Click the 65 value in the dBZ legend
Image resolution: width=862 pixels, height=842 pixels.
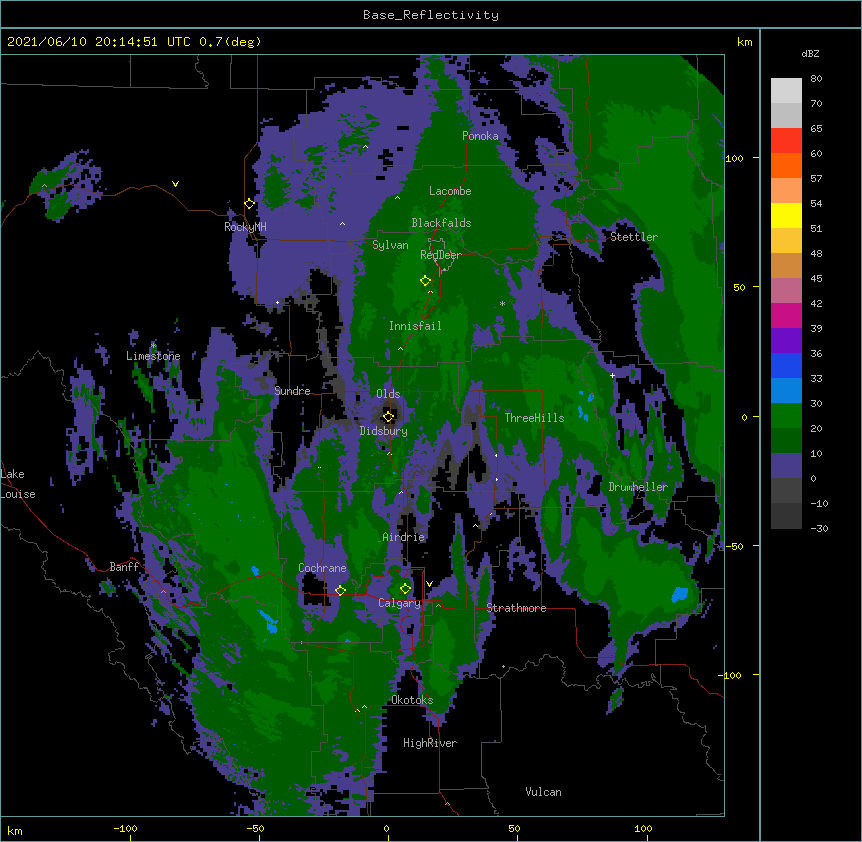(816, 129)
